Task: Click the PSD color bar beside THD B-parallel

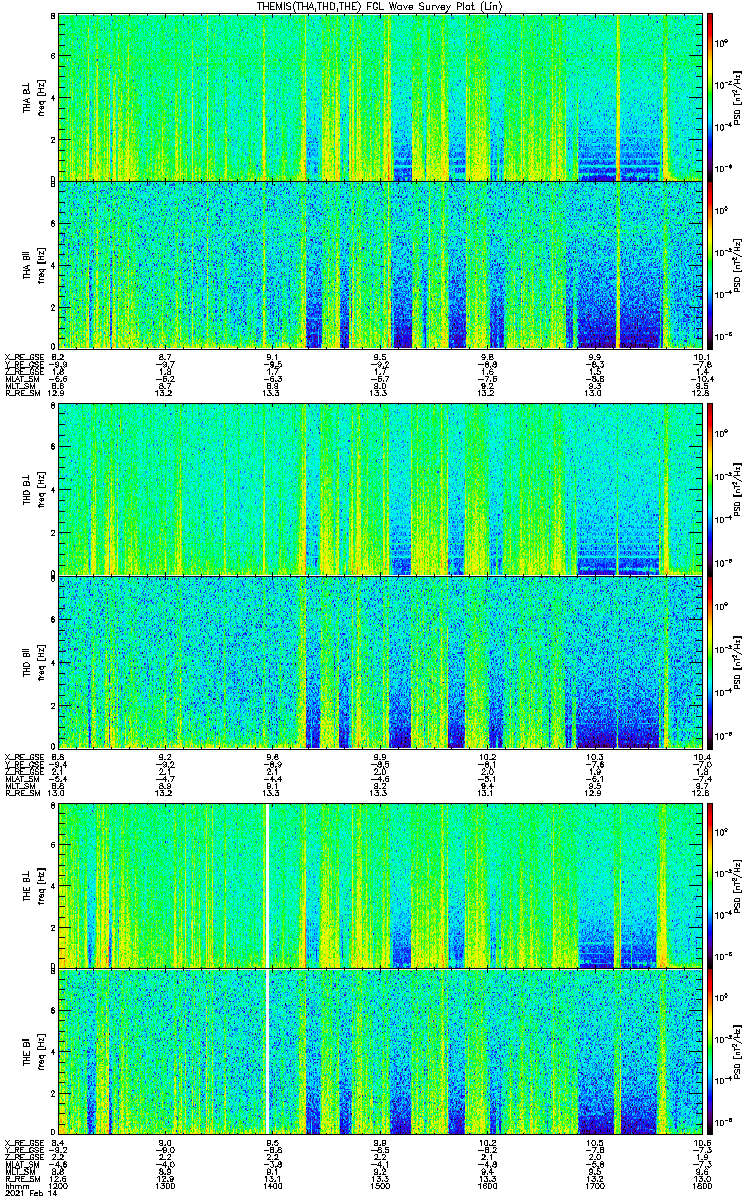Action: click(710, 661)
